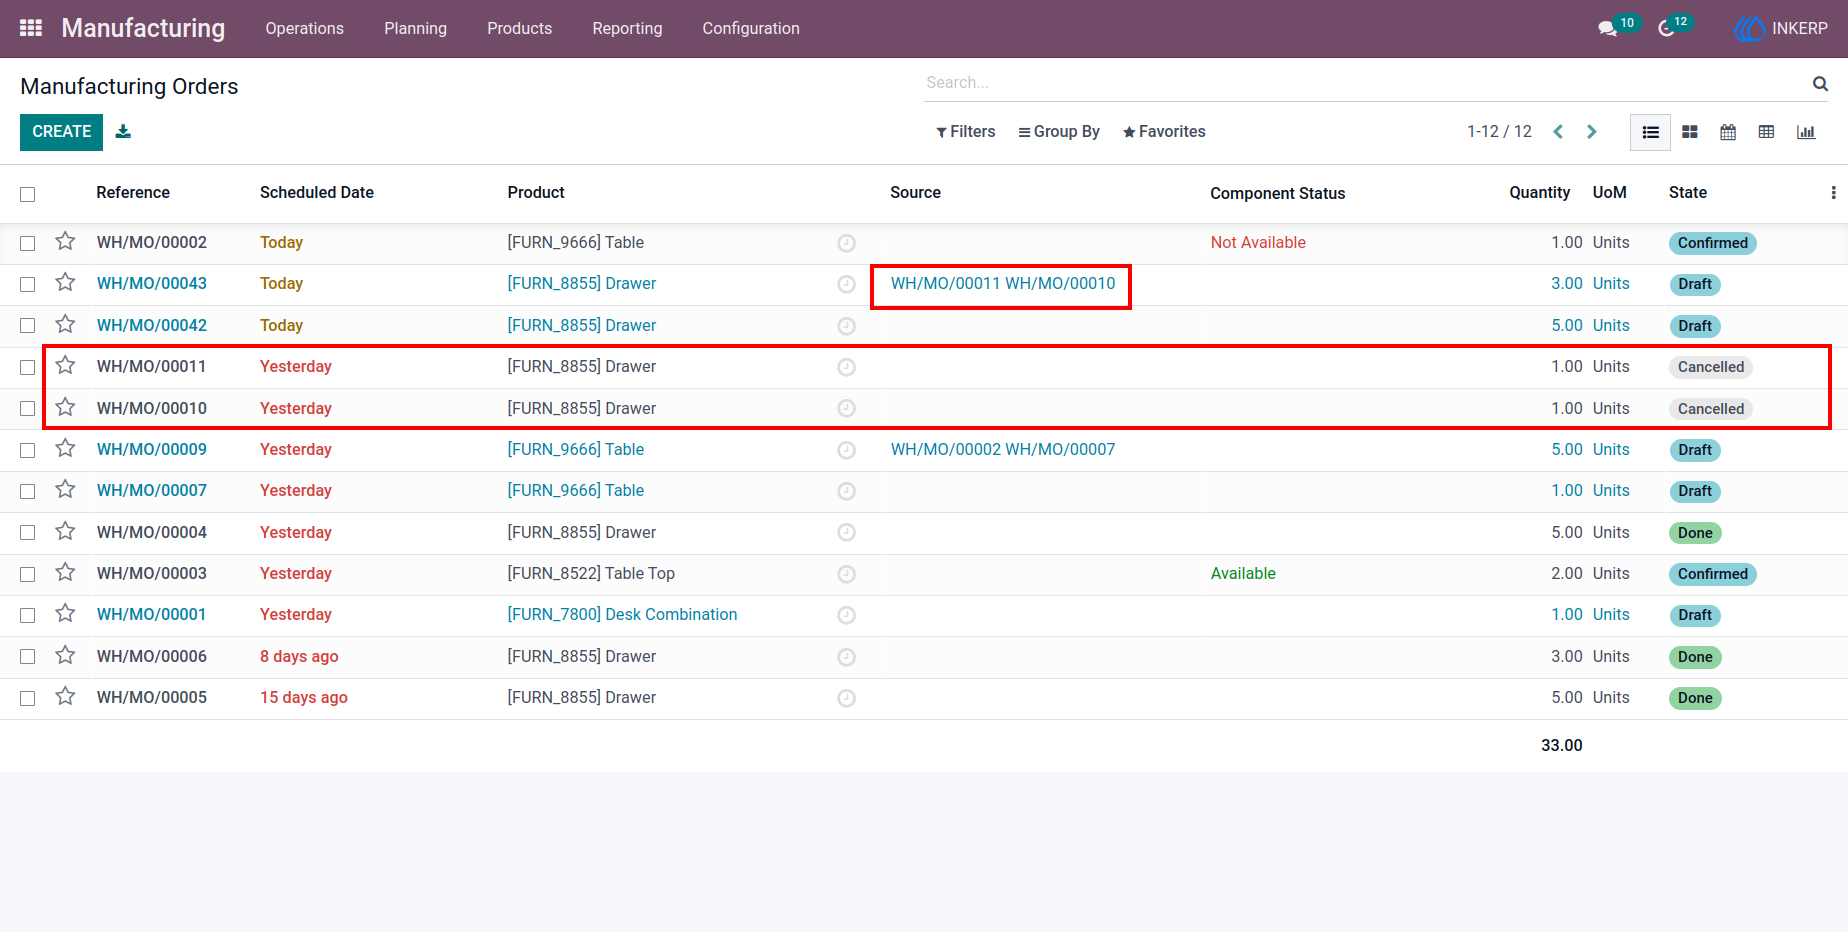The width and height of the screenshot is (1848, 932).
Task: Click the search magnifier icon
Action: pyautogui.click(x=1820, y=83)
